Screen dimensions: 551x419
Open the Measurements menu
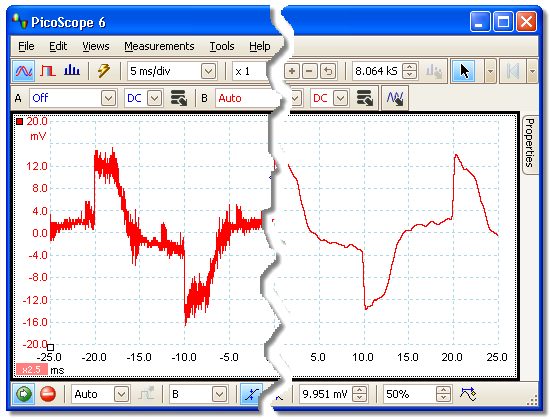[159, 46]
